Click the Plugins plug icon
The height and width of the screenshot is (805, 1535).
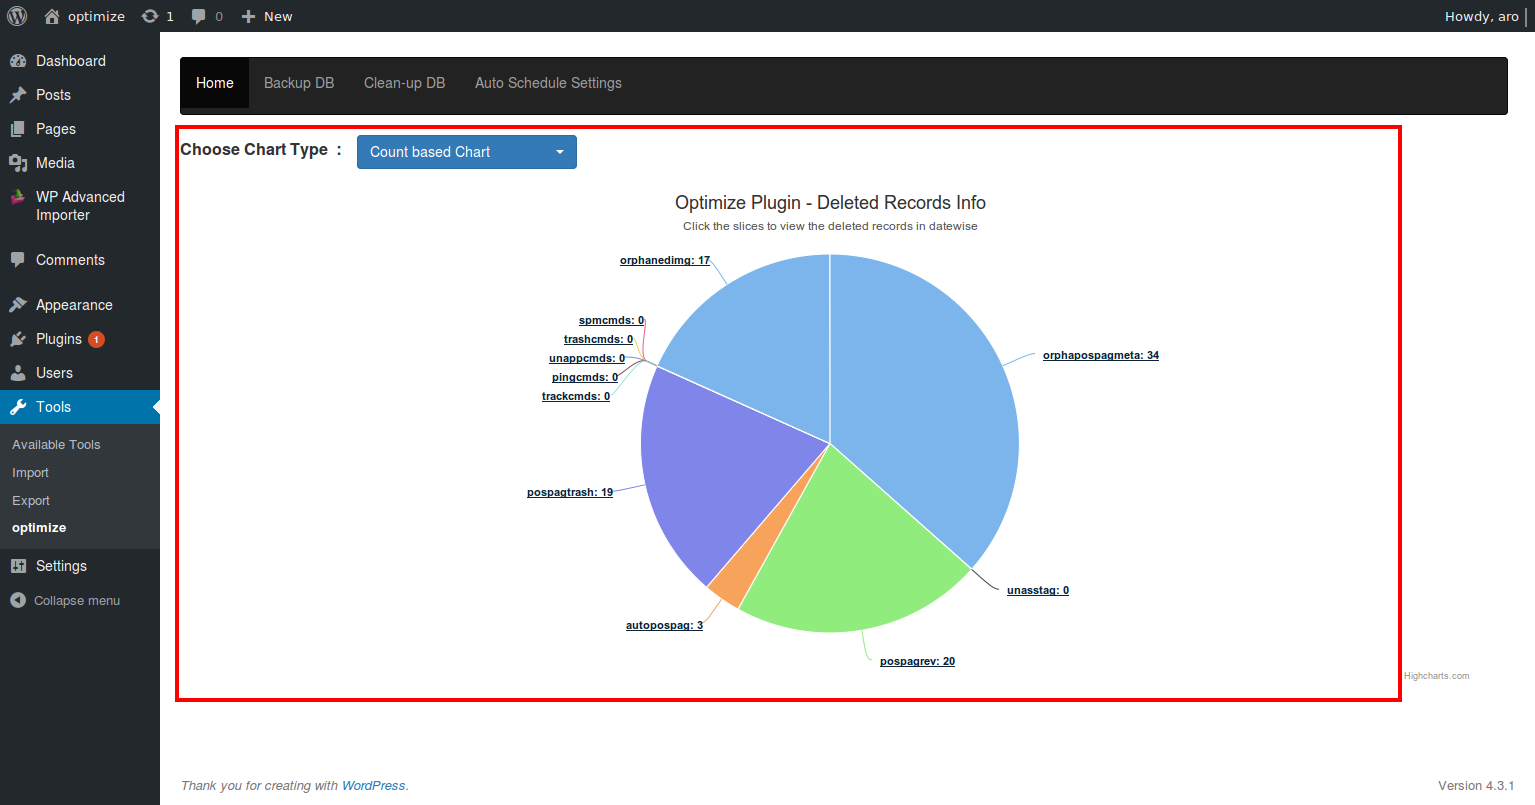(18, 339)
